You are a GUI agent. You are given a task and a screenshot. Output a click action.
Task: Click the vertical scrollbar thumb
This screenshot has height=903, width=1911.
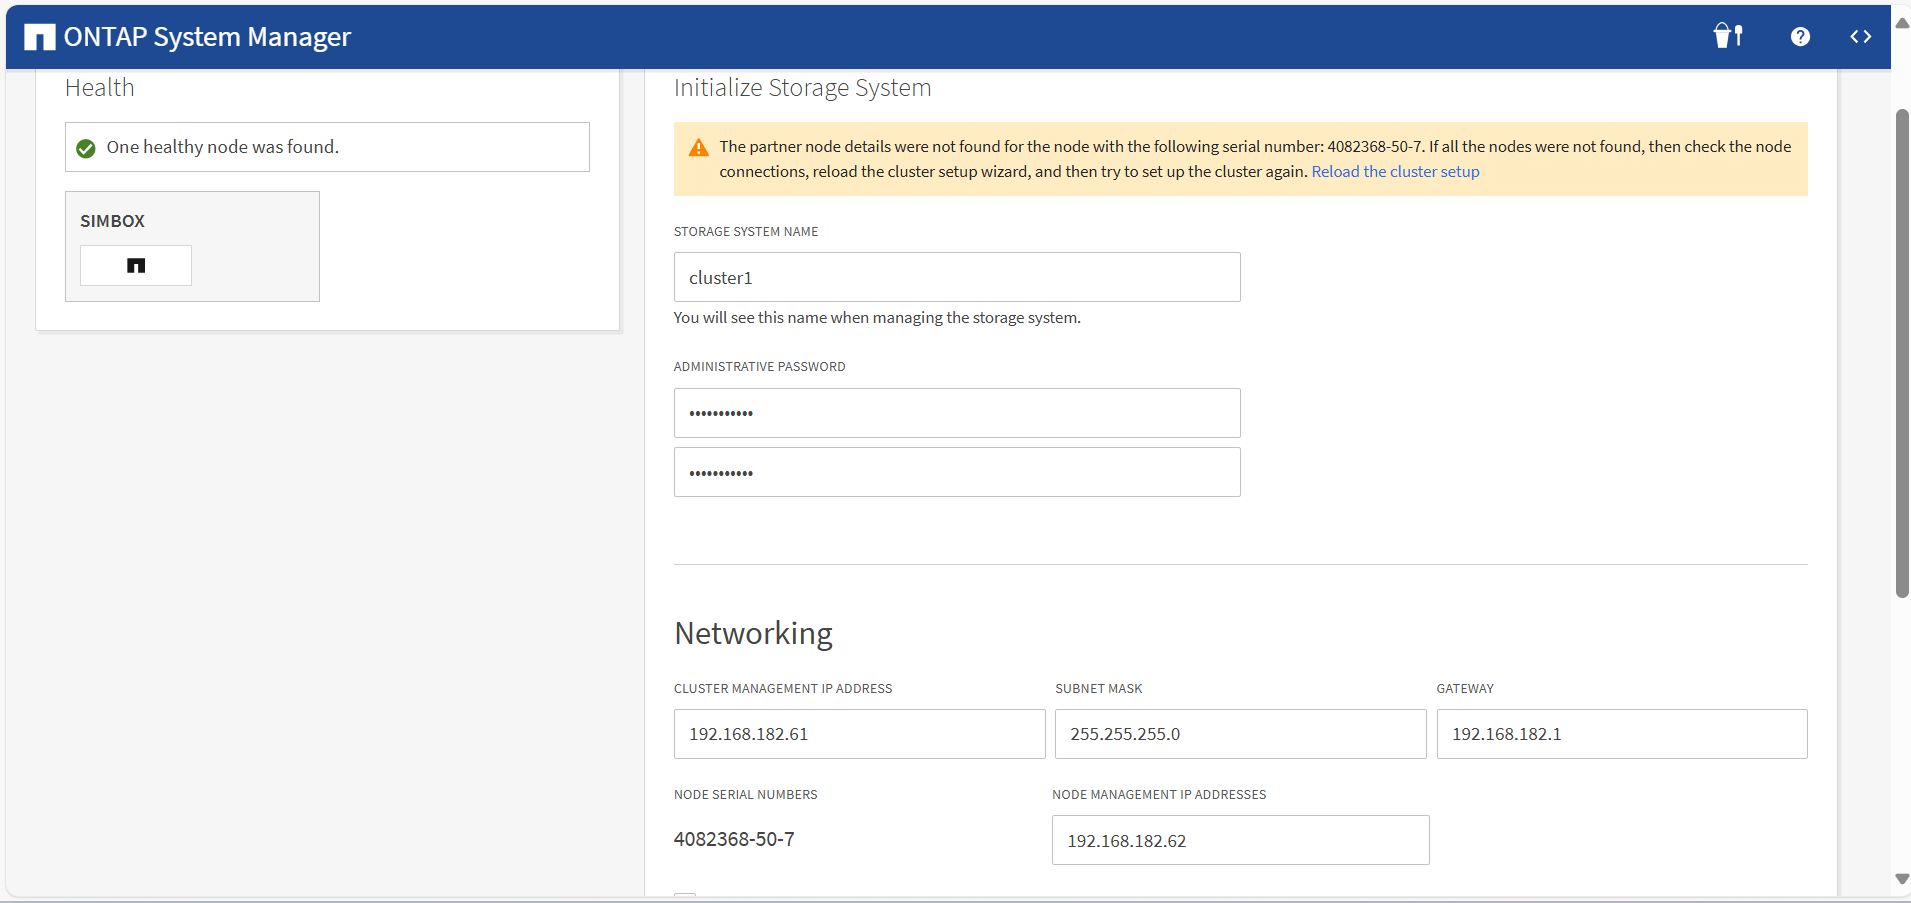pos(1902,353)
